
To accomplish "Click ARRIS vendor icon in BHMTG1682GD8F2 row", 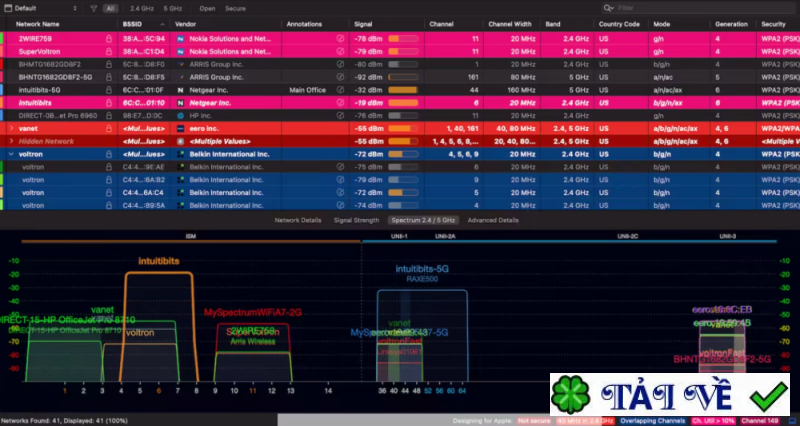I will (x=180, y=64).
